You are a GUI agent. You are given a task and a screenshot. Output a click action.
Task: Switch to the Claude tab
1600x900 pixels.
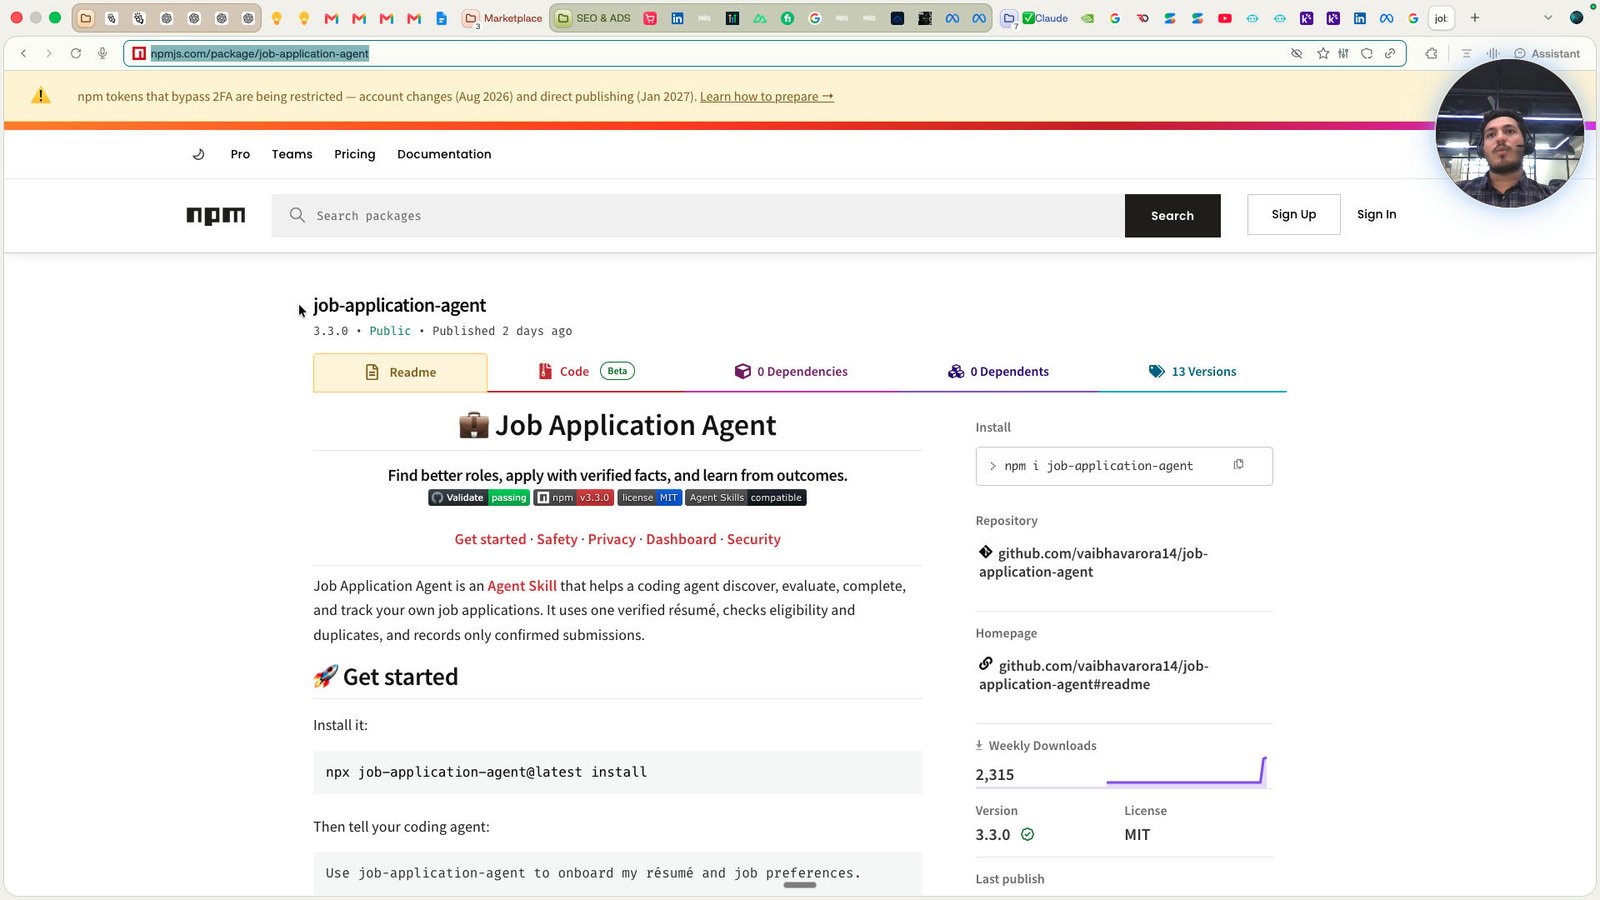pos(1045,18)
